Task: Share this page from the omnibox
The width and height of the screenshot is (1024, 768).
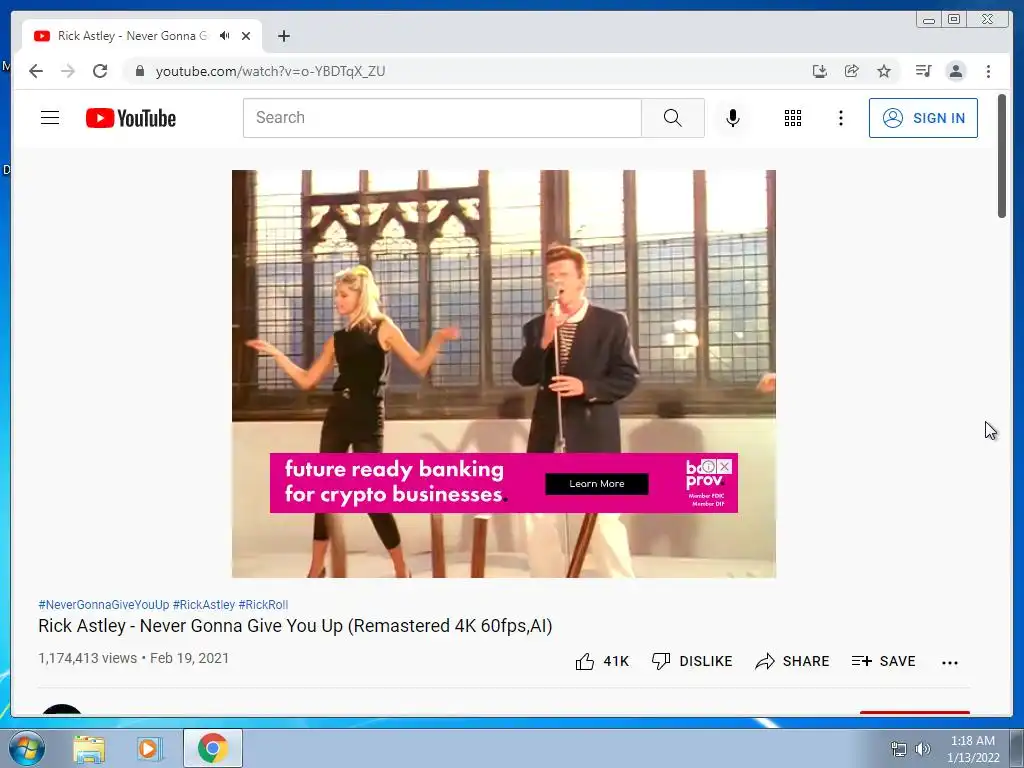Action: pyautogui.click(x=852, y=71)
